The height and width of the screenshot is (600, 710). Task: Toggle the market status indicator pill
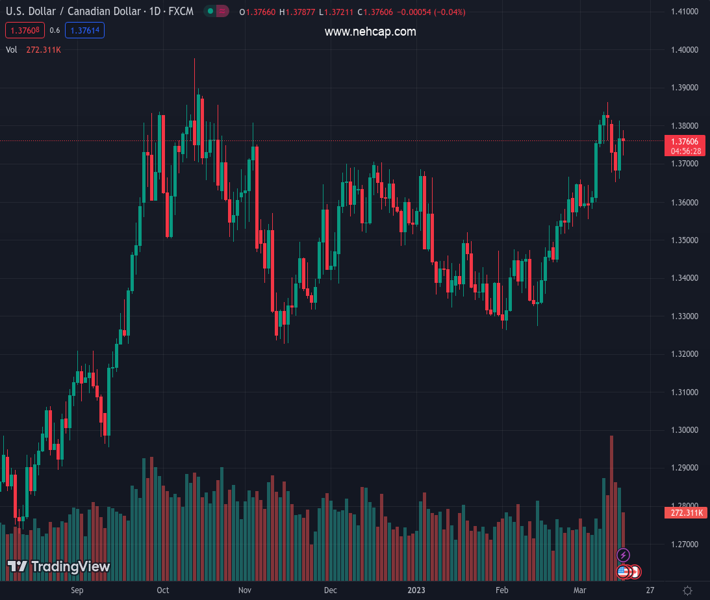216,12
